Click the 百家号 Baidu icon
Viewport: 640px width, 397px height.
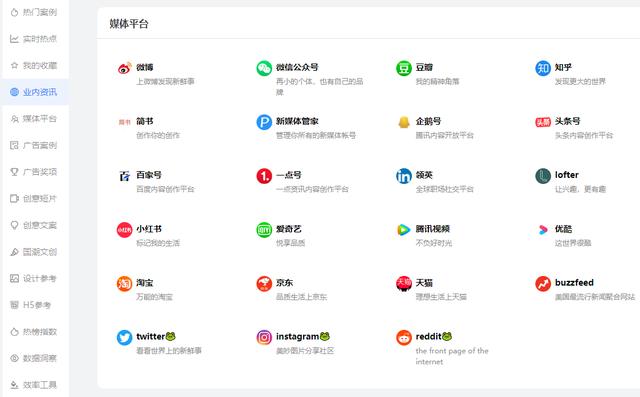(x=124, y=176)
